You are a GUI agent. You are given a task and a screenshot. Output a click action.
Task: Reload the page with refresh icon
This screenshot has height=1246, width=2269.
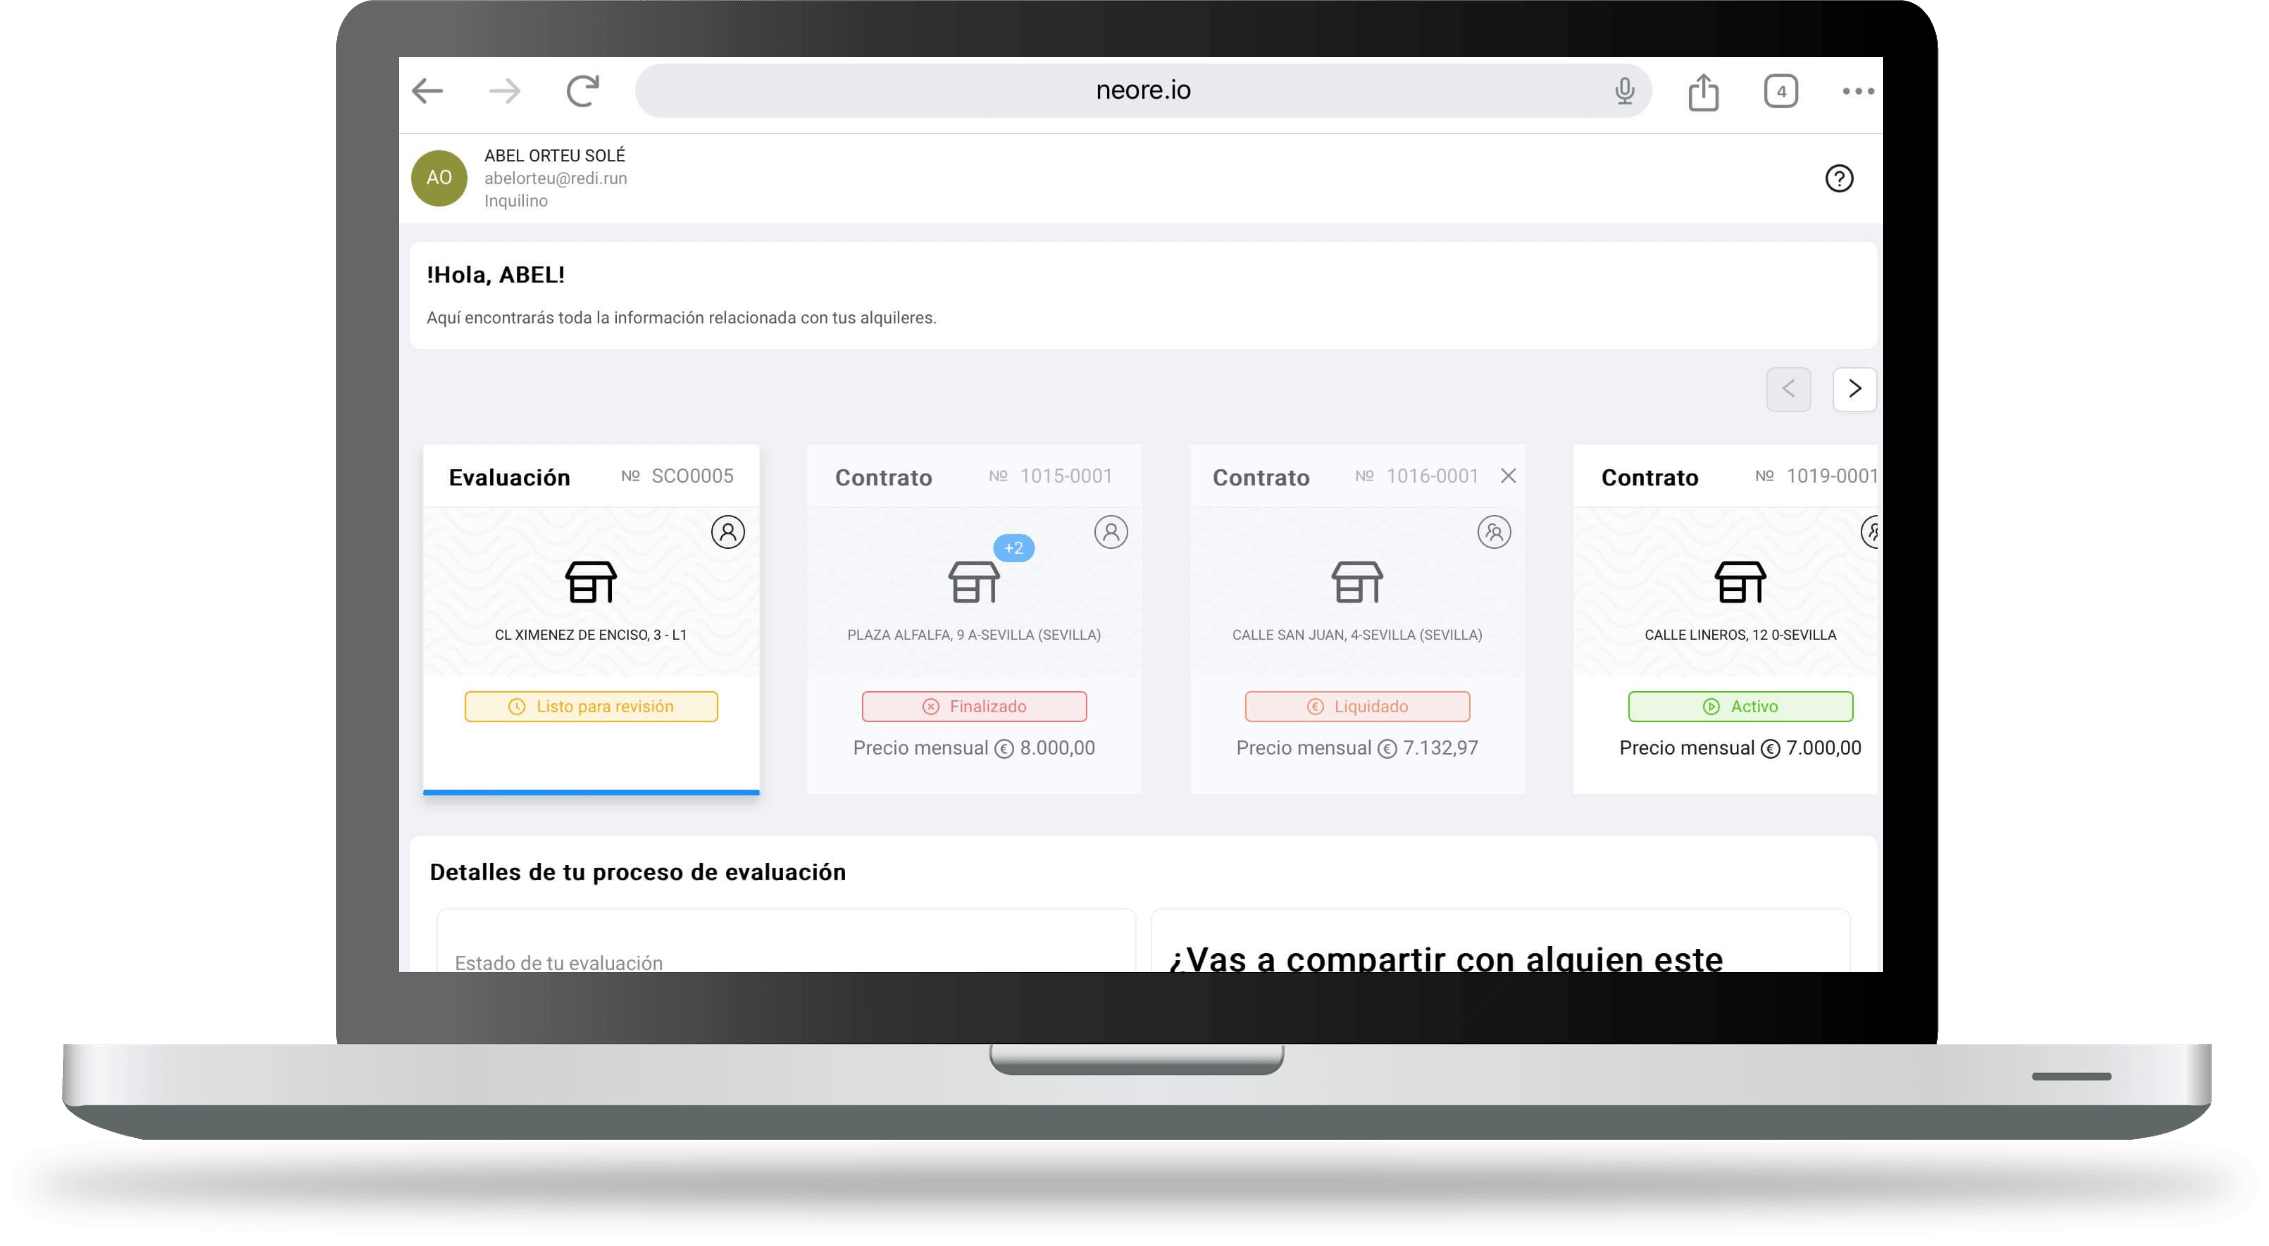(583, 91)
